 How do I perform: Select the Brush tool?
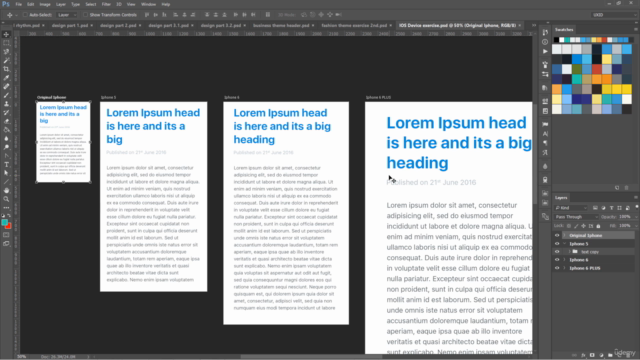(6, 95)
